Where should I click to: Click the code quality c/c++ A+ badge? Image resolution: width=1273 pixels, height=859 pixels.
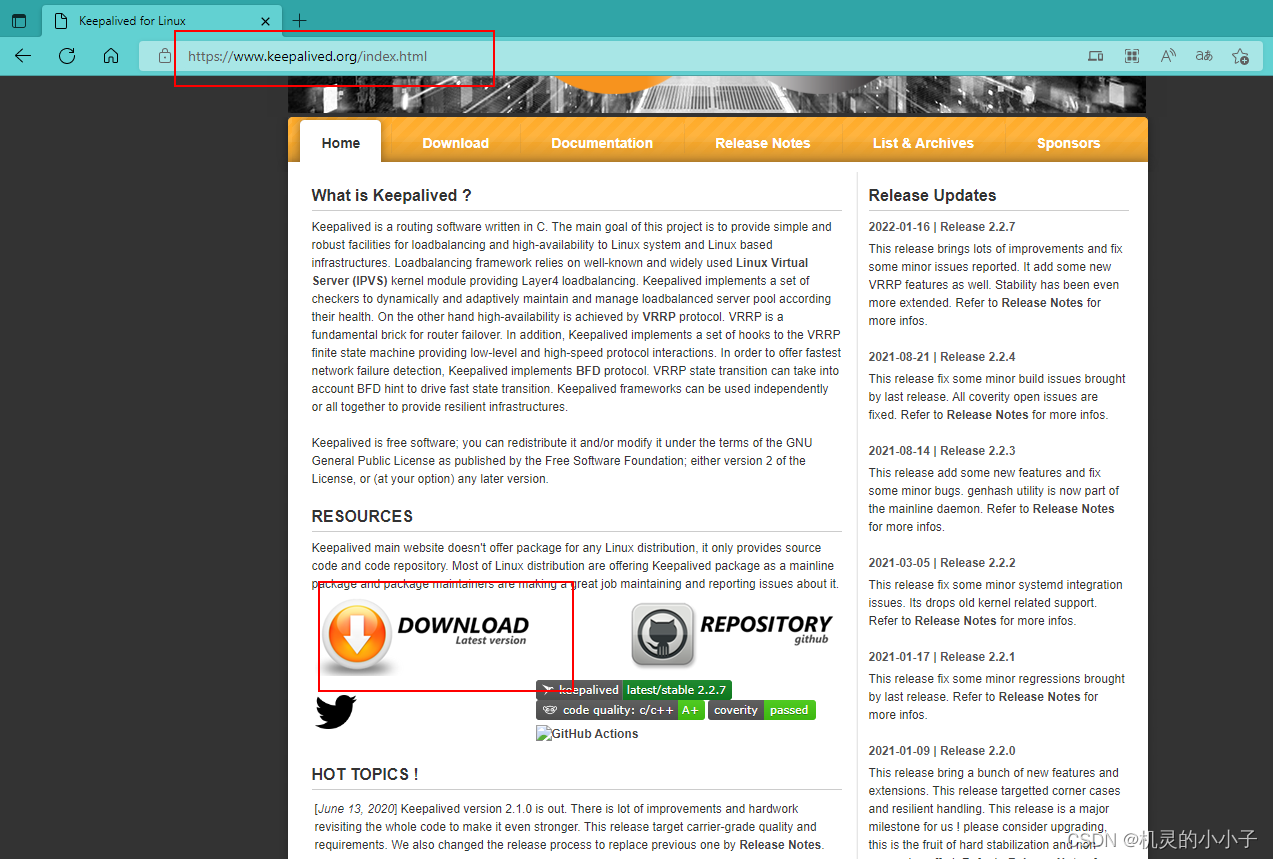pyautogui.click(x=620, y=710)
